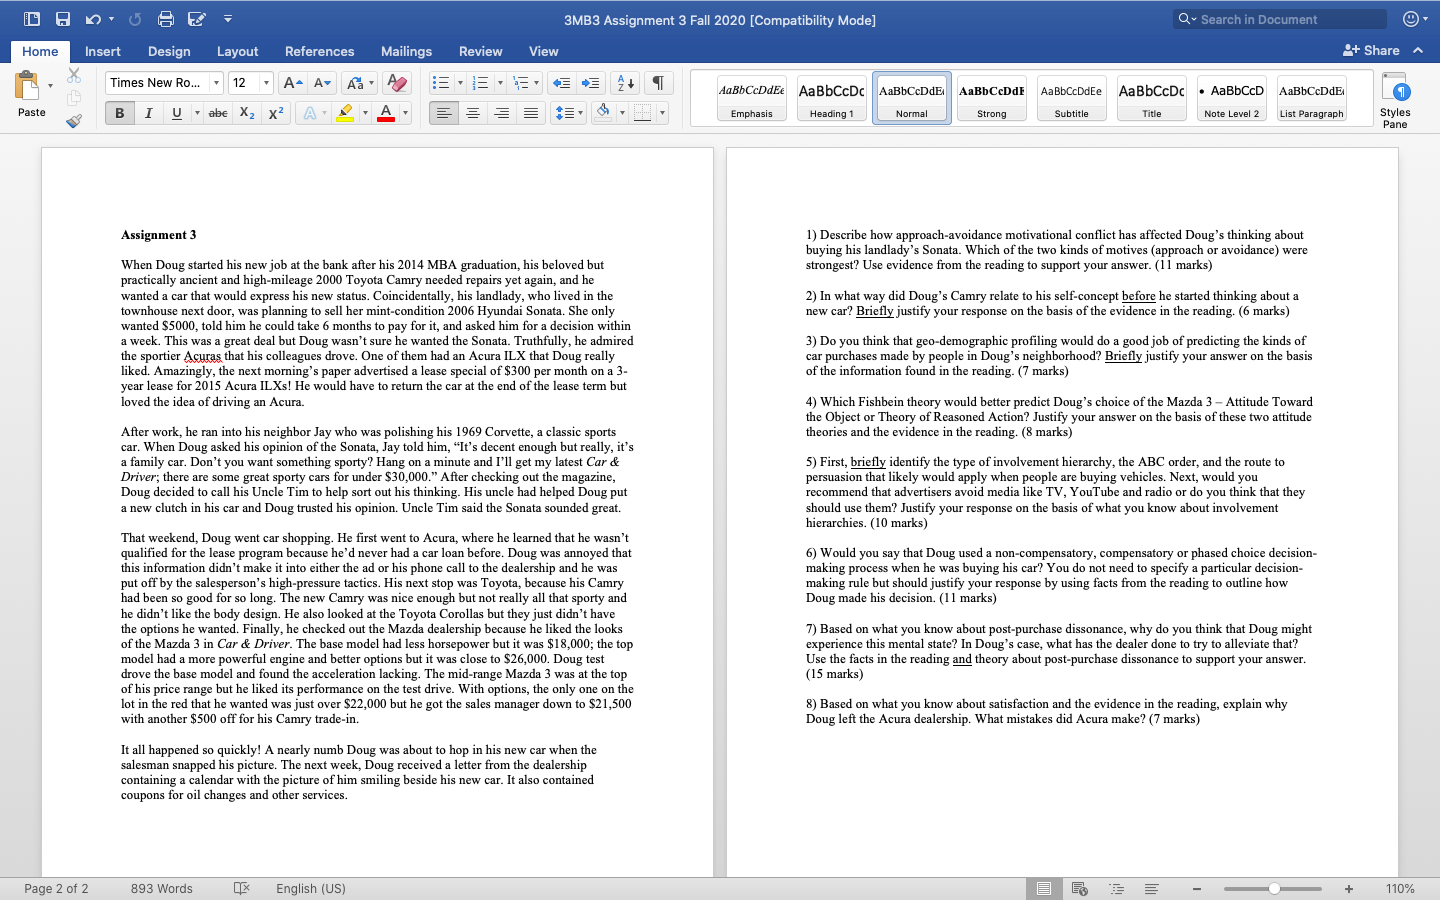Switch to the Insert tab
This screenshot has height=900, width=1440.
pyautogui.click(x=103, y=51)
